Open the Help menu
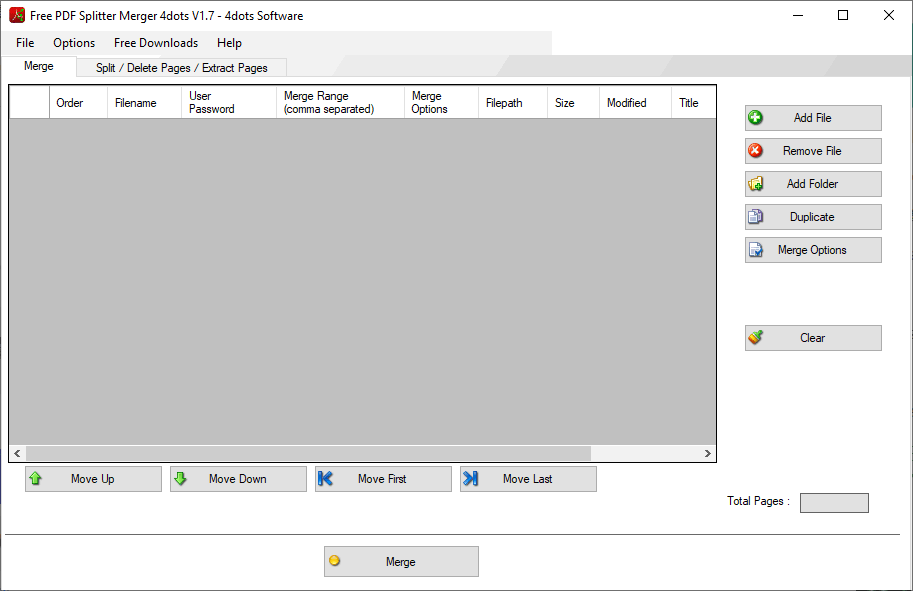The height and width of the screenshot is (591, 913). click(229, 43)
